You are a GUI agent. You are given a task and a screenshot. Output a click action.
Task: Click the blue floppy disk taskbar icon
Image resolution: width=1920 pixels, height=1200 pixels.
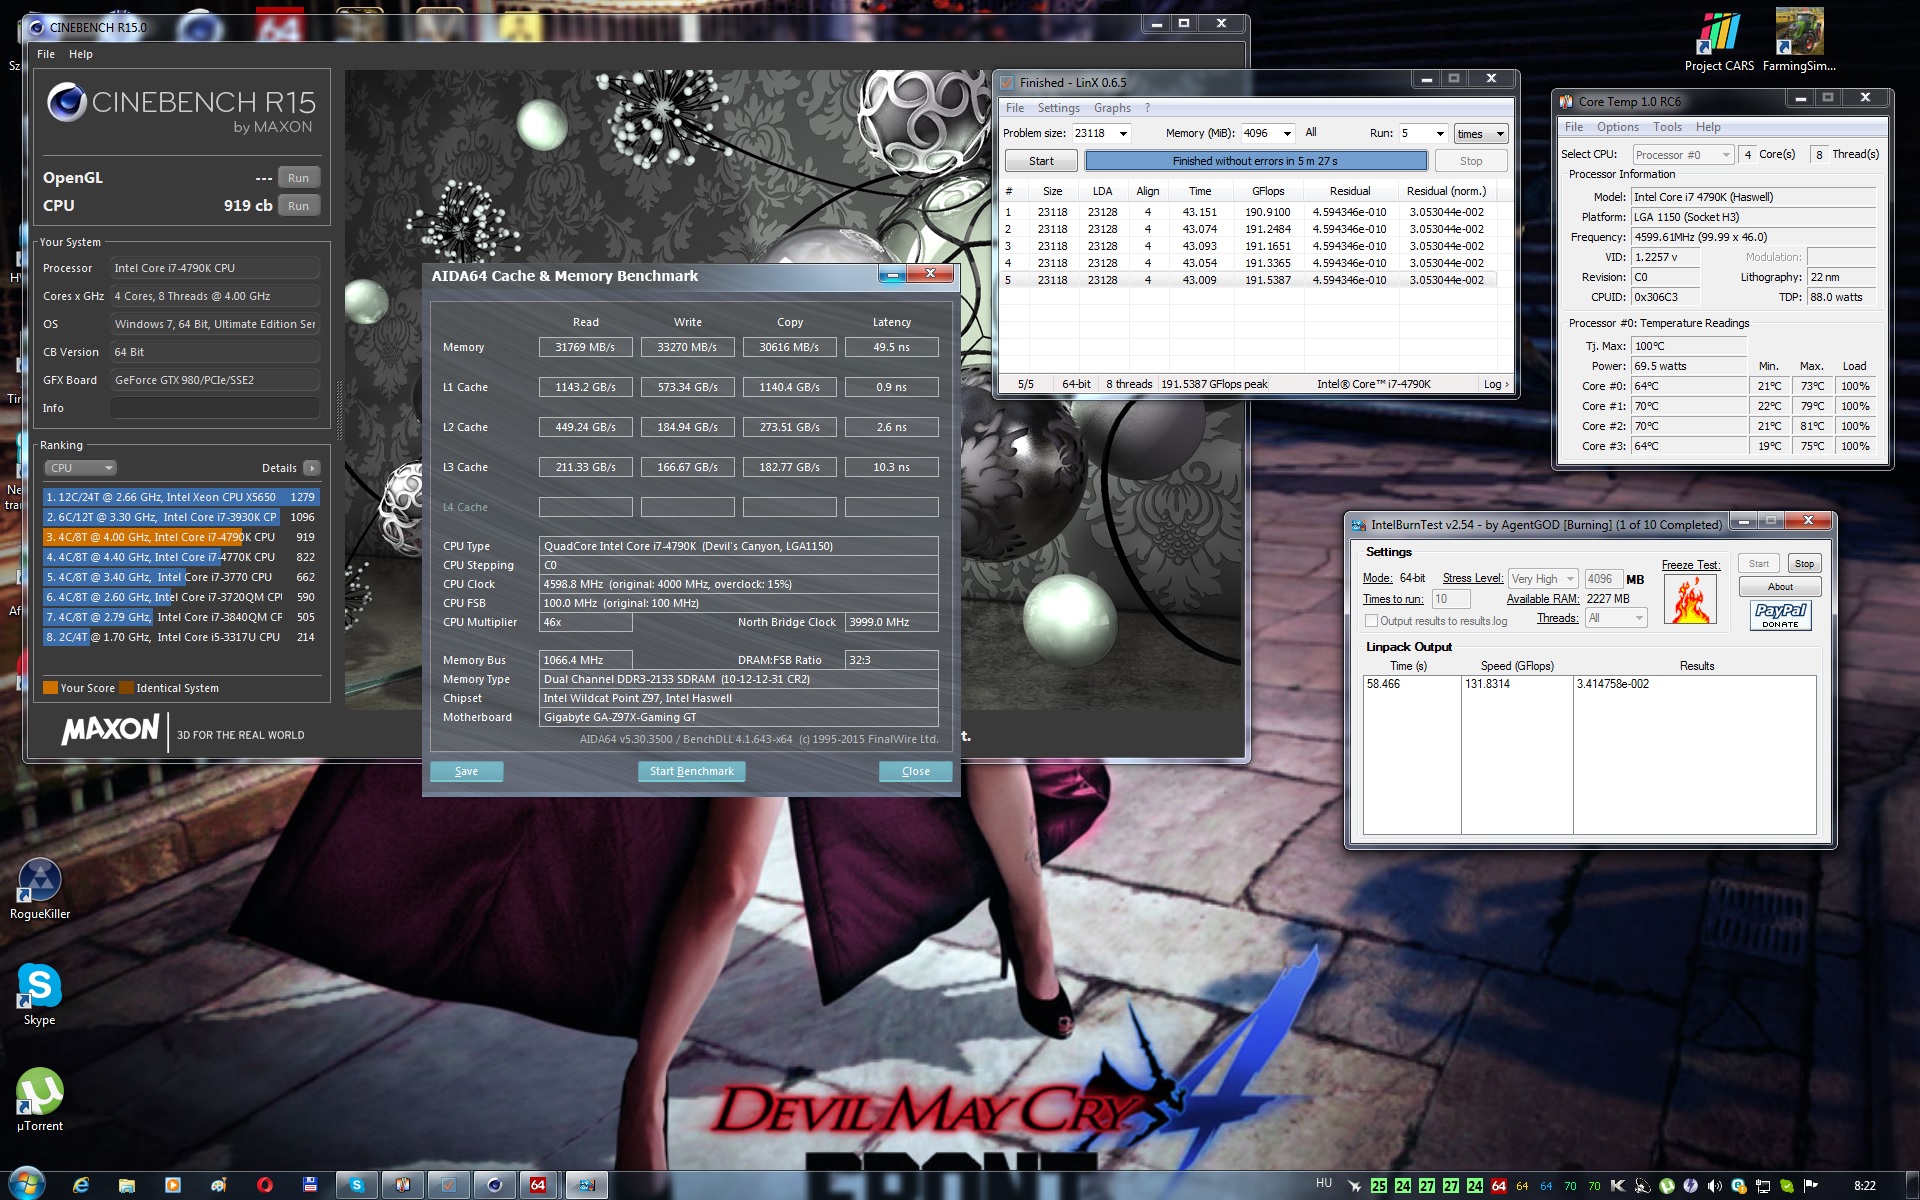click(310, 1185)
